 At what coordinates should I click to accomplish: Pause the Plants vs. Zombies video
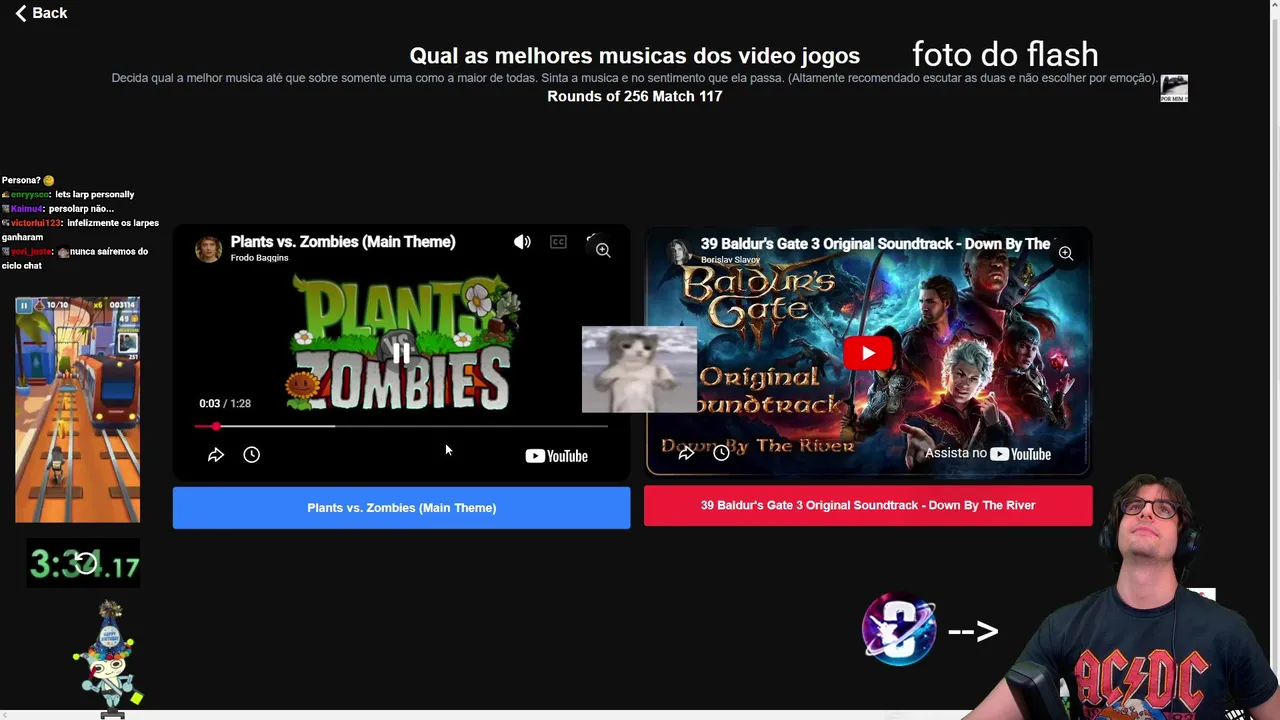coord(400,352)
